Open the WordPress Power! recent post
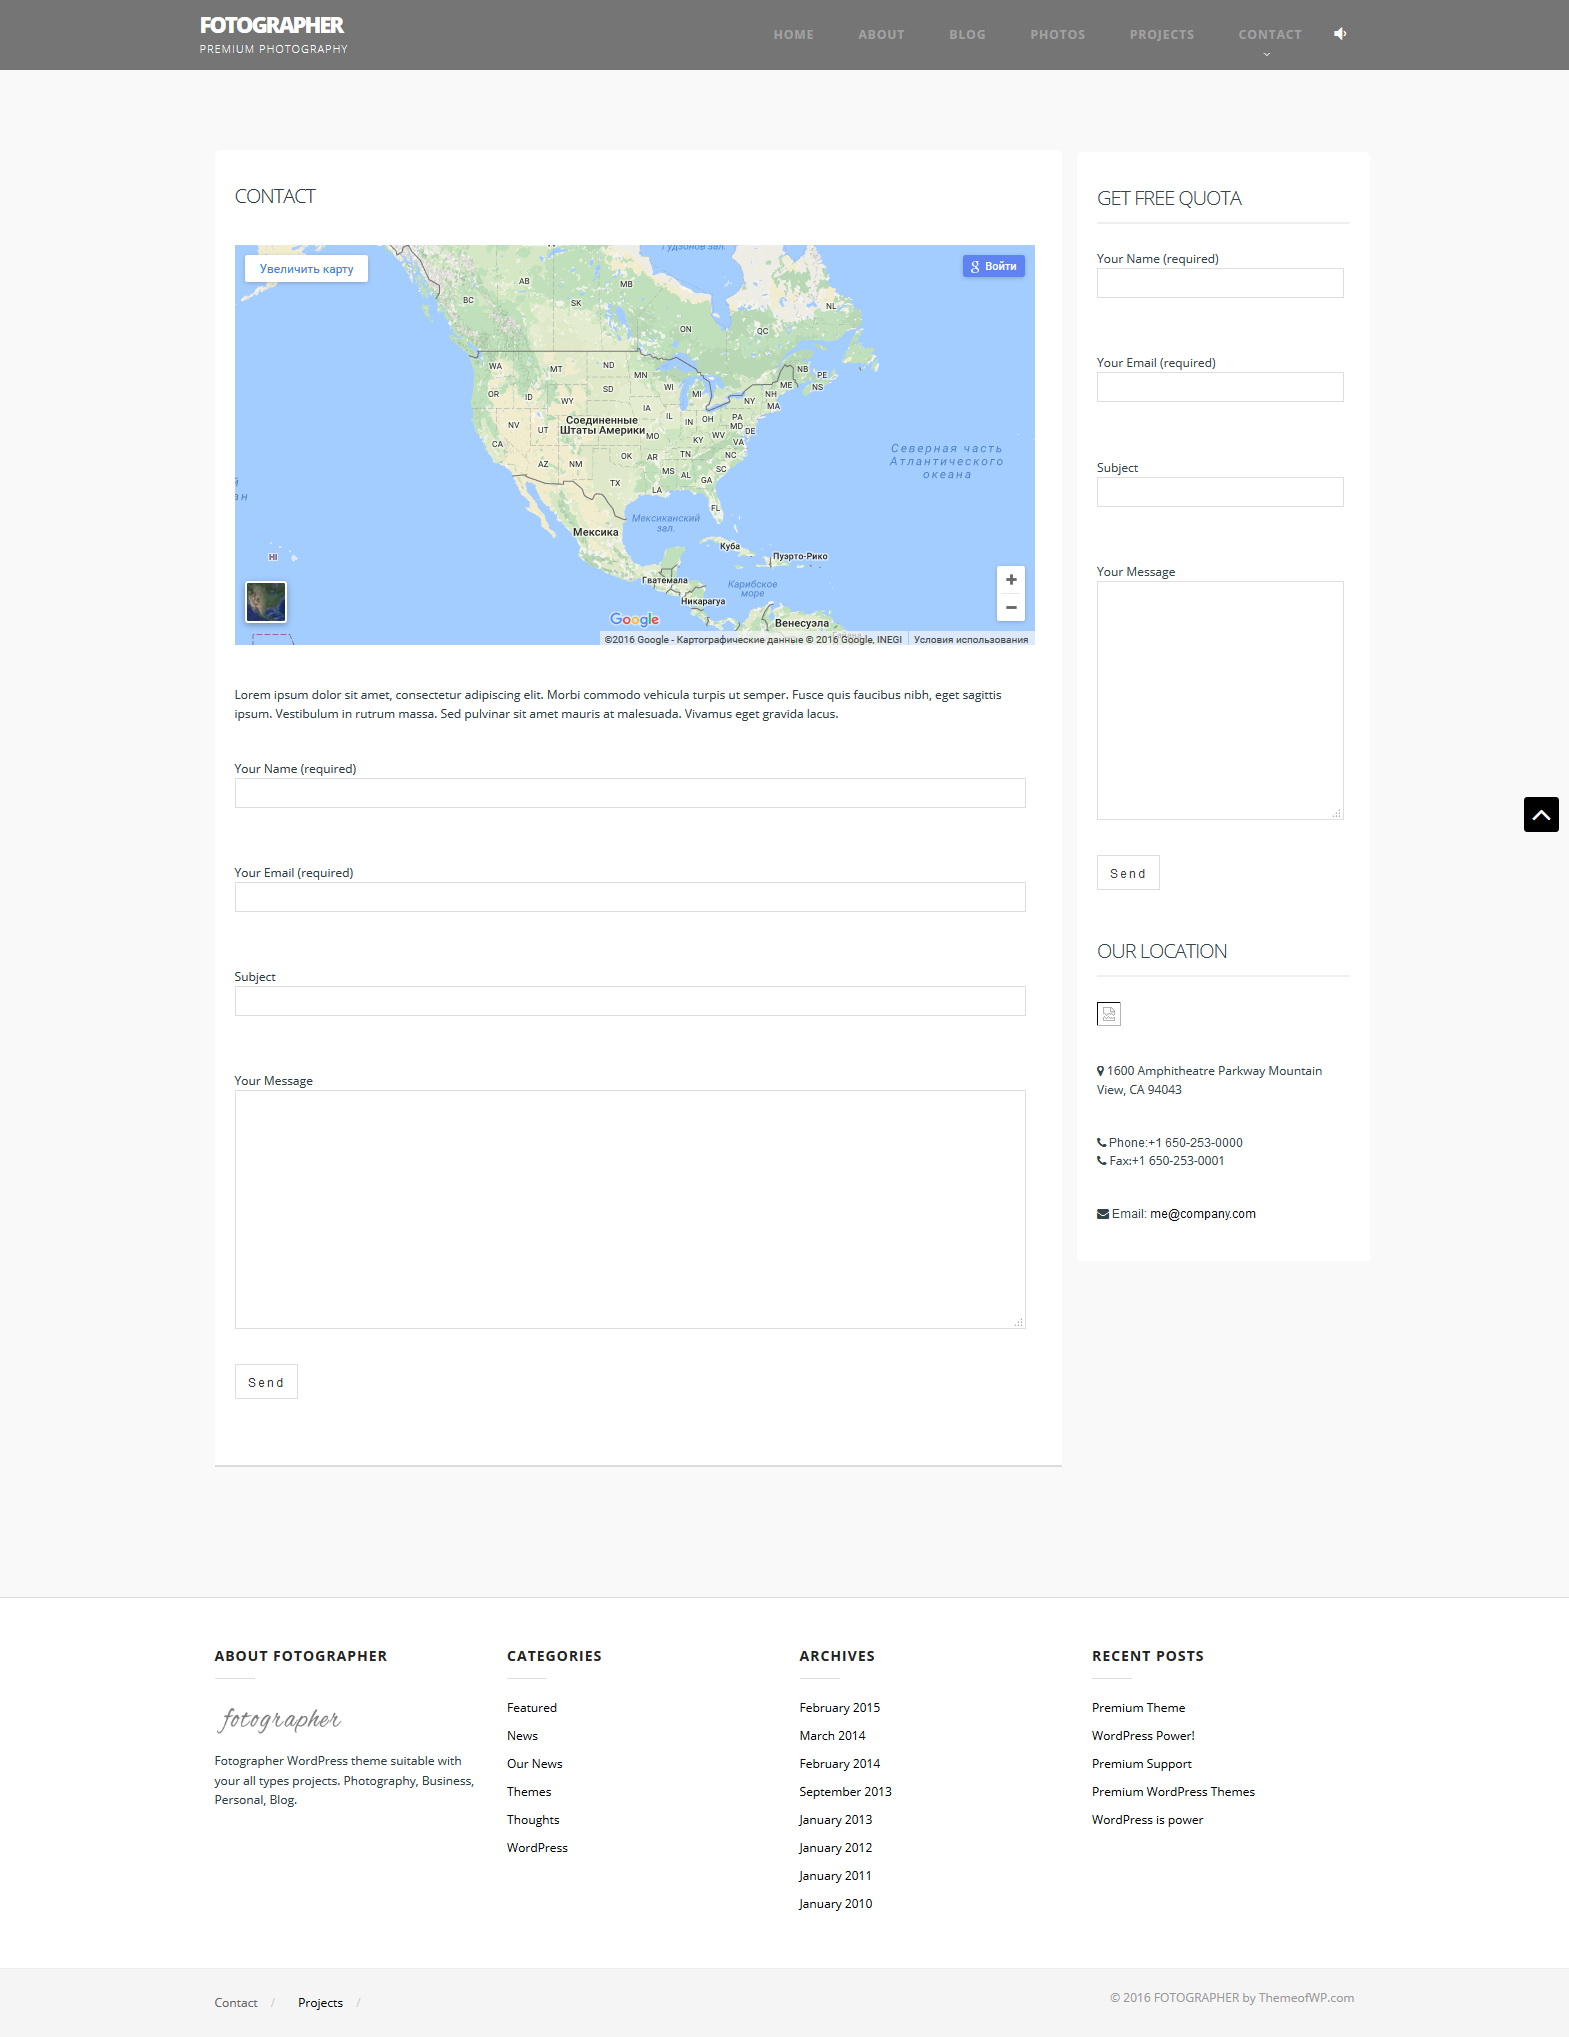 (x=1143, y=1736)
